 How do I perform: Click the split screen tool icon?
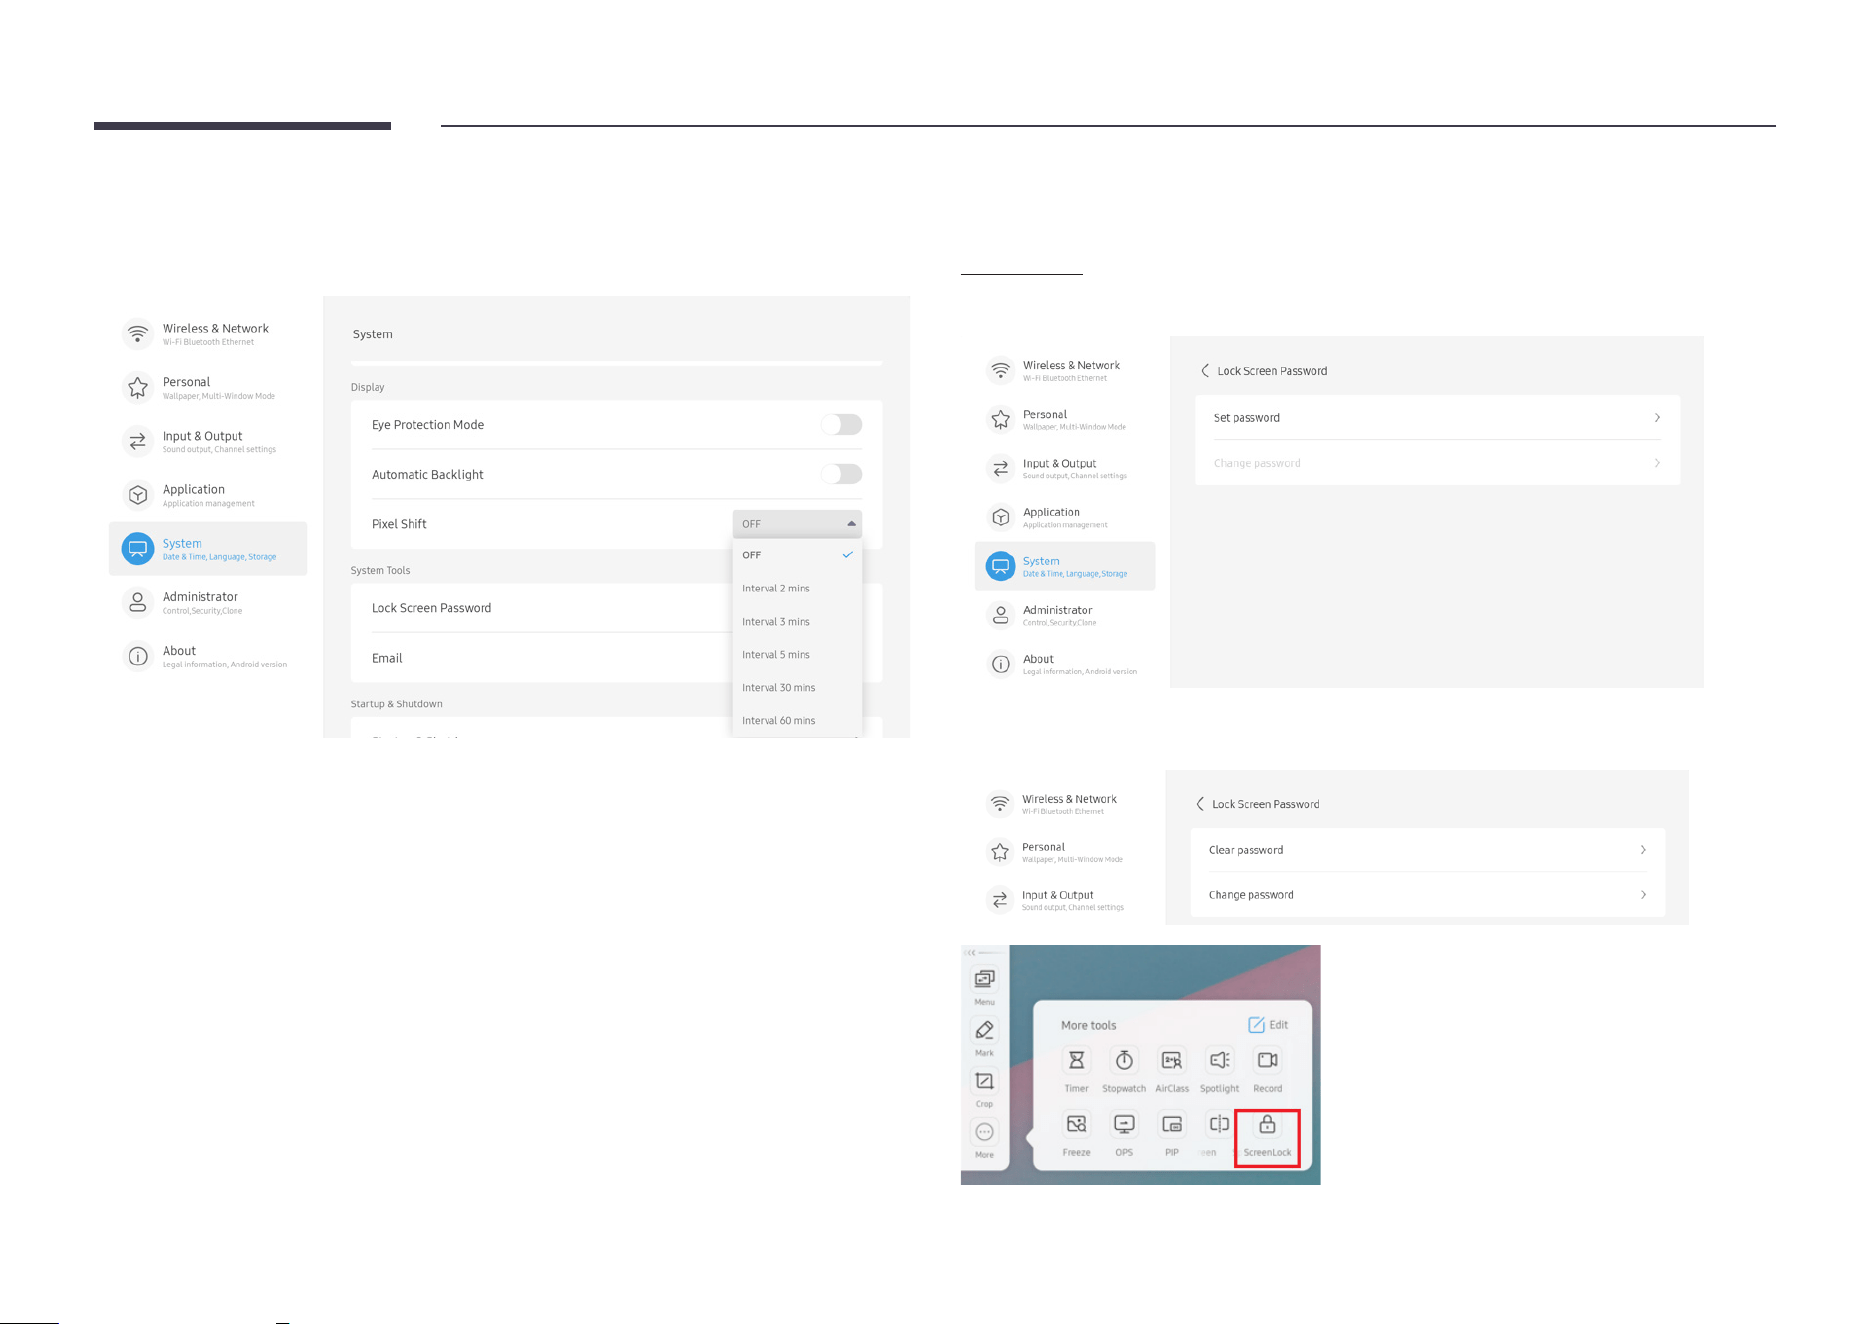[1219, 1125]
